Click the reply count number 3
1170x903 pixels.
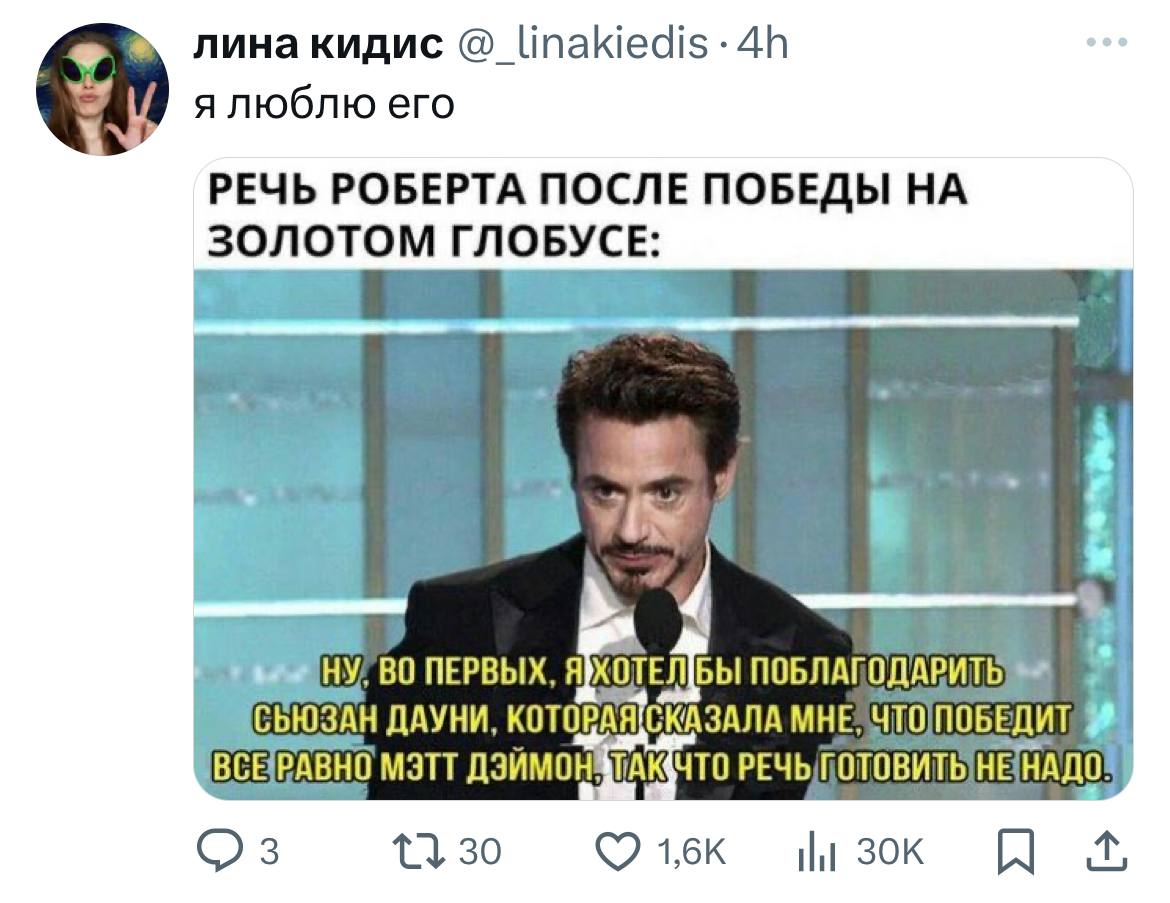269,852
